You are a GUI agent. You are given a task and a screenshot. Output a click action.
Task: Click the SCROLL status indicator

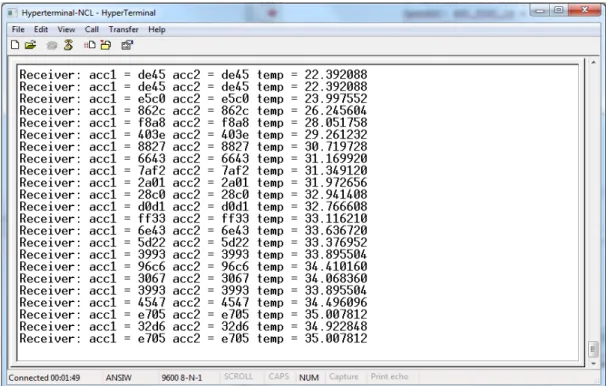[238, 376]
